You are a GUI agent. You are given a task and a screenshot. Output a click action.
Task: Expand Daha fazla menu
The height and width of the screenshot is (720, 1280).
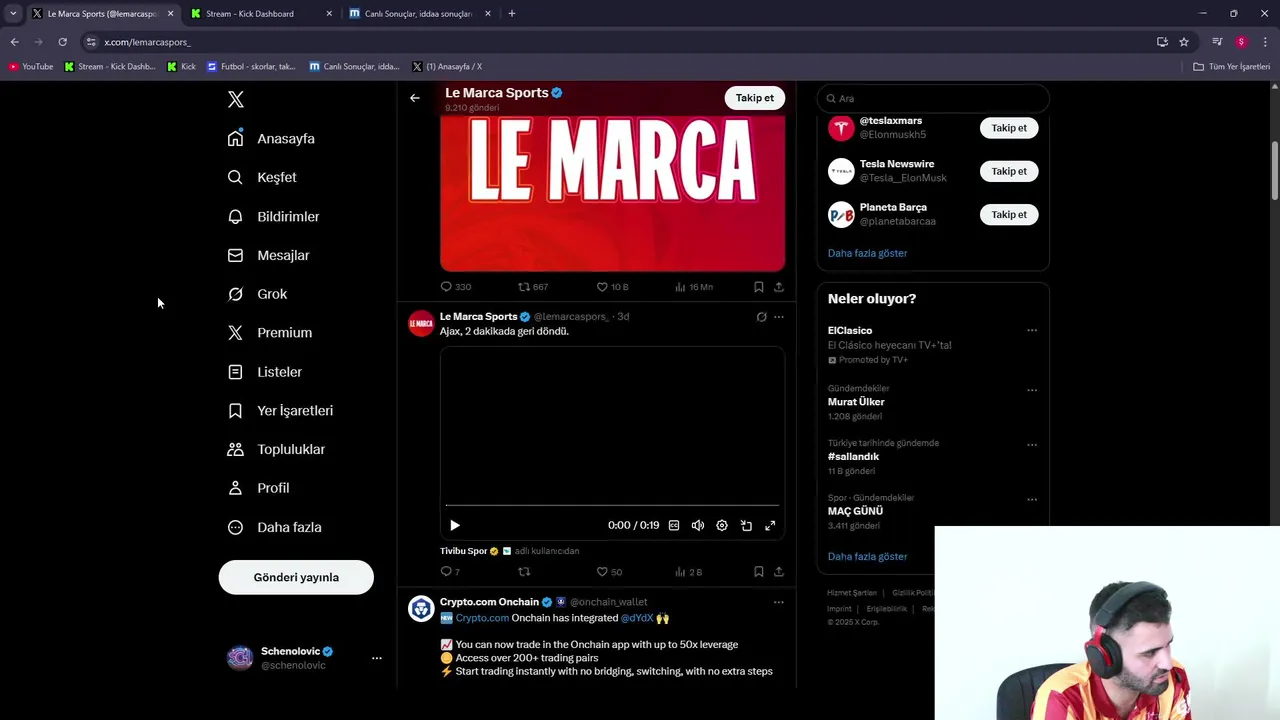(274, 527)
